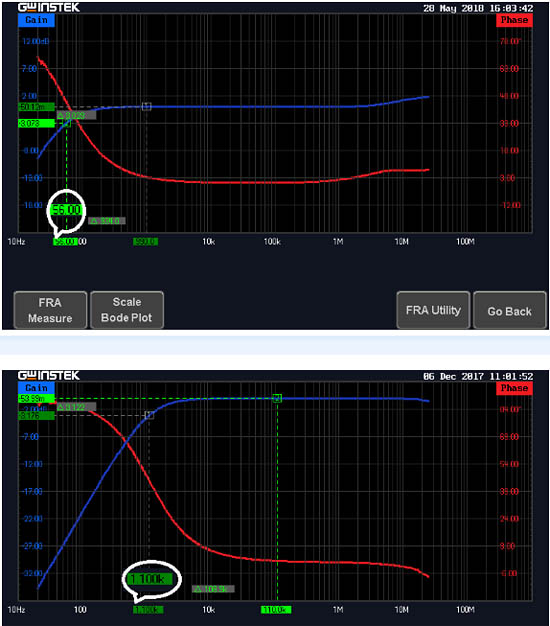Click gray cursor 1 marker on bottom gain curve
Viewport: 550px width, 626px height.
point(149,415)
